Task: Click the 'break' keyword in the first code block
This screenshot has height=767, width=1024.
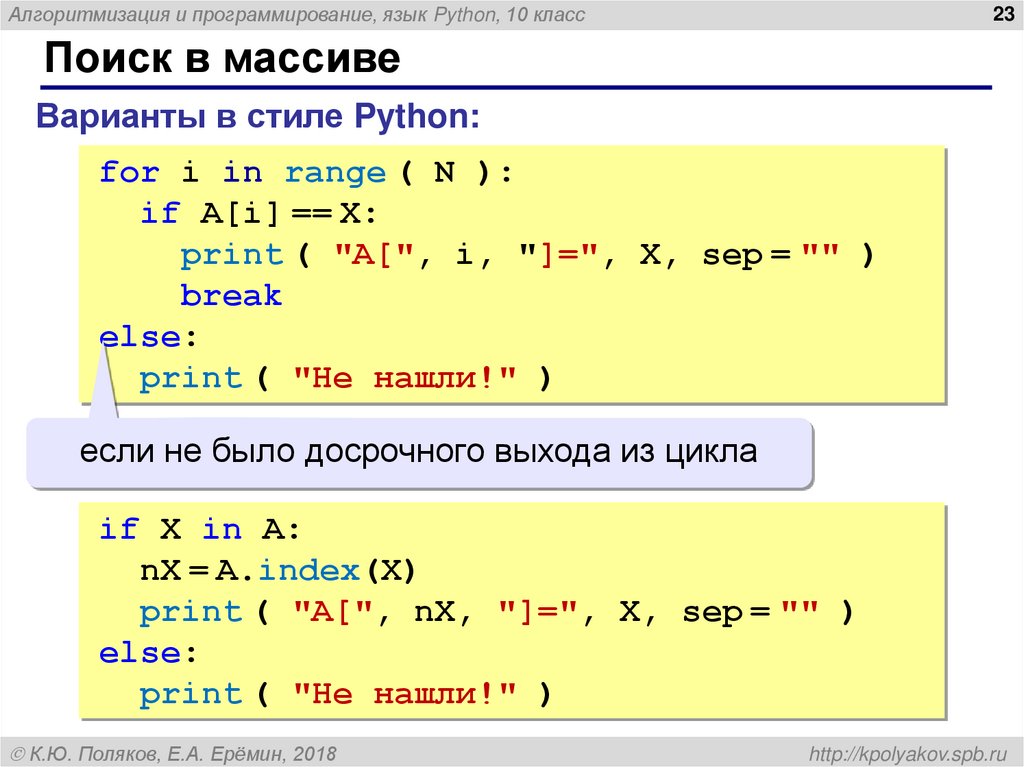Action: [231, 295]
